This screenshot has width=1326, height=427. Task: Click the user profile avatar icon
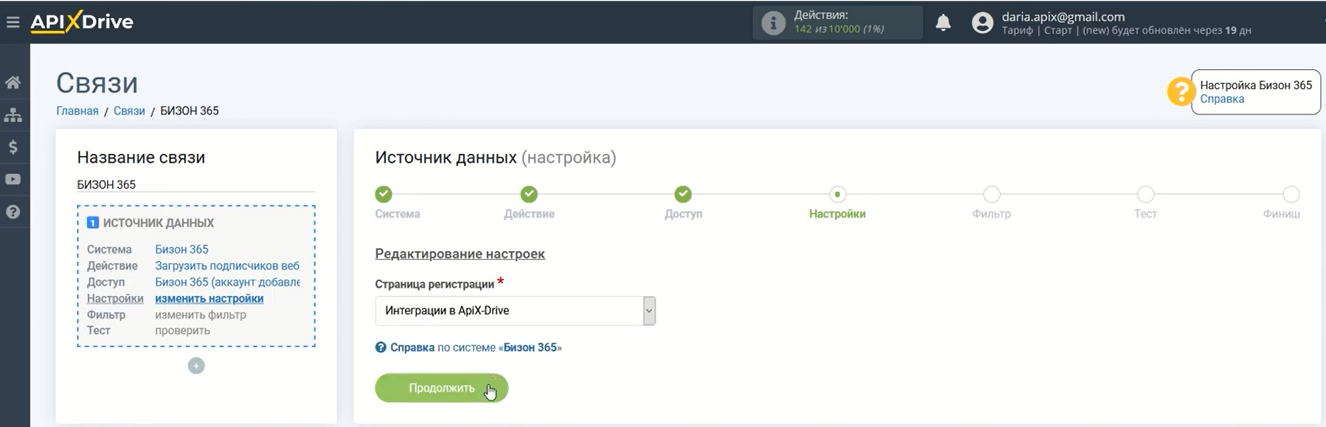983,23
